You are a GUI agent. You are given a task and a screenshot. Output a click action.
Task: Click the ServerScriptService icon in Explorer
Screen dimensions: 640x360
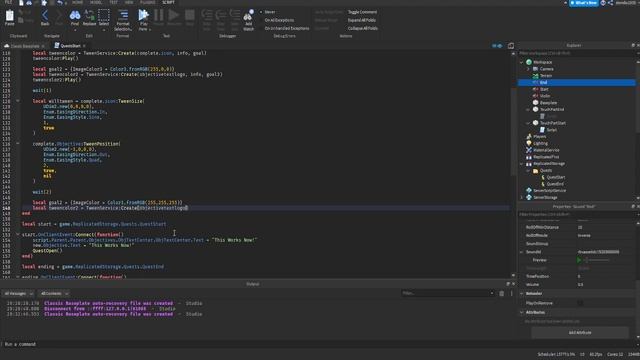click(529, 191)
